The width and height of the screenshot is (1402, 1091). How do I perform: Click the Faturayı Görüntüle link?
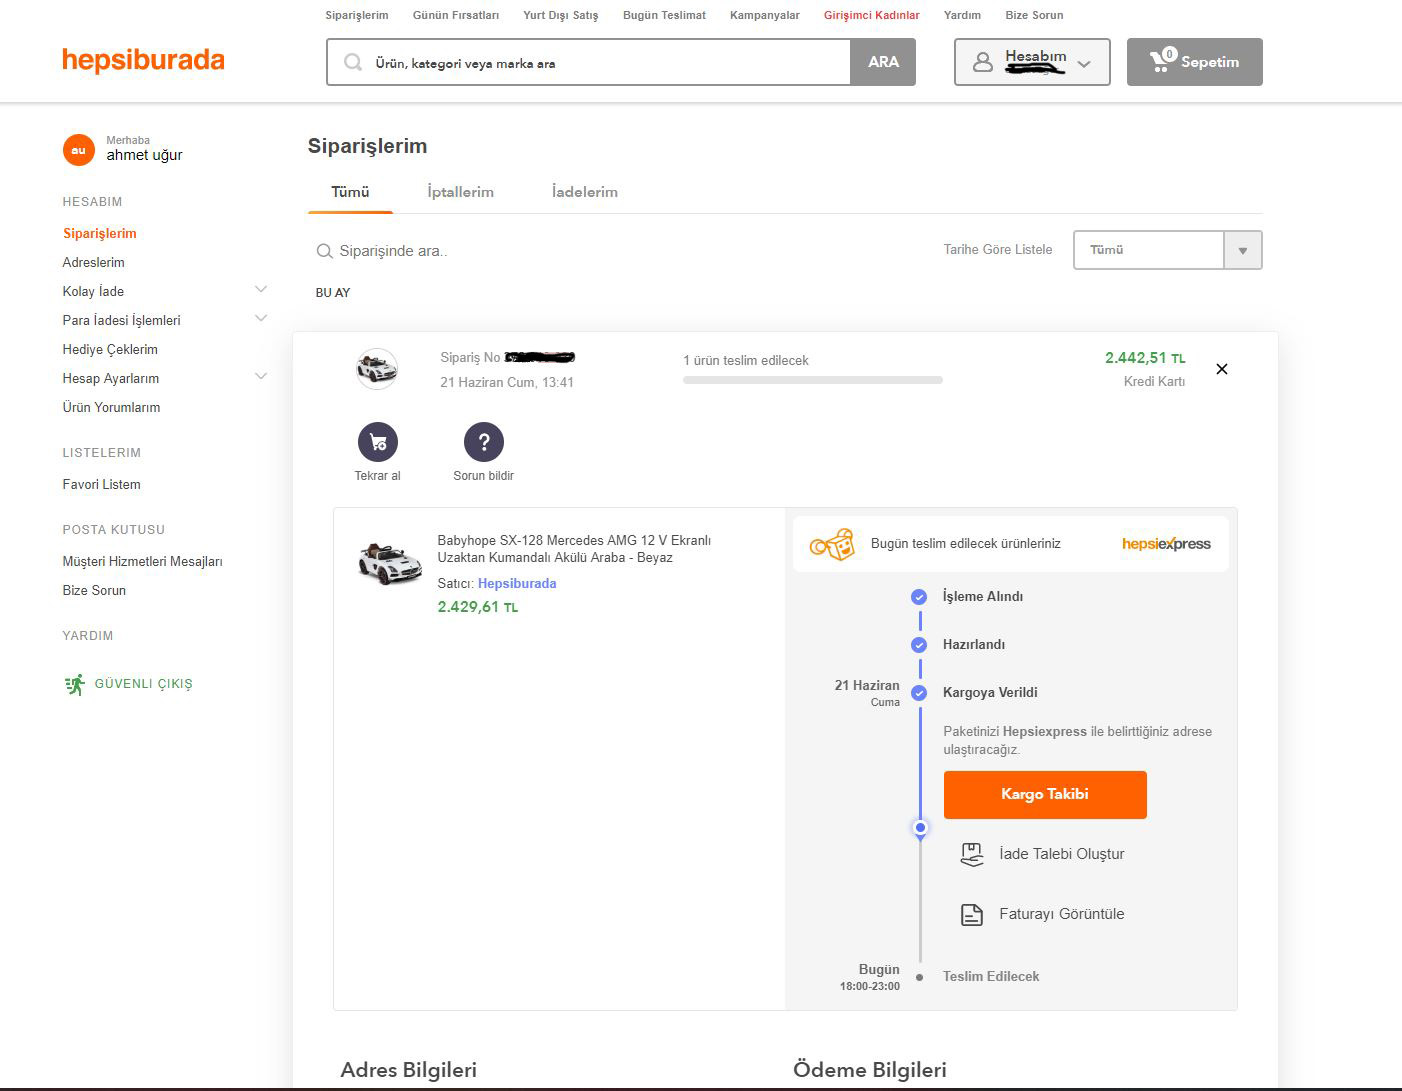1062,914
